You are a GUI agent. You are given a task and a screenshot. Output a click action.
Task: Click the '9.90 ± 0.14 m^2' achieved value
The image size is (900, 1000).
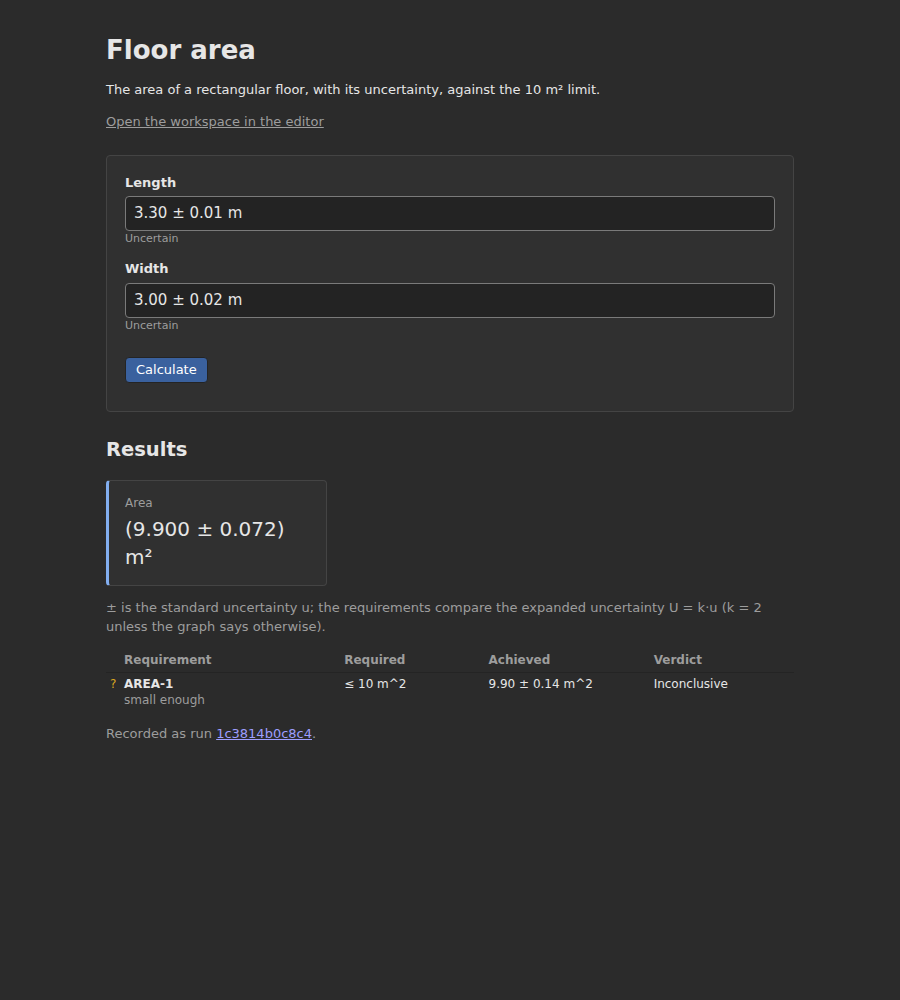pos(540,684)
